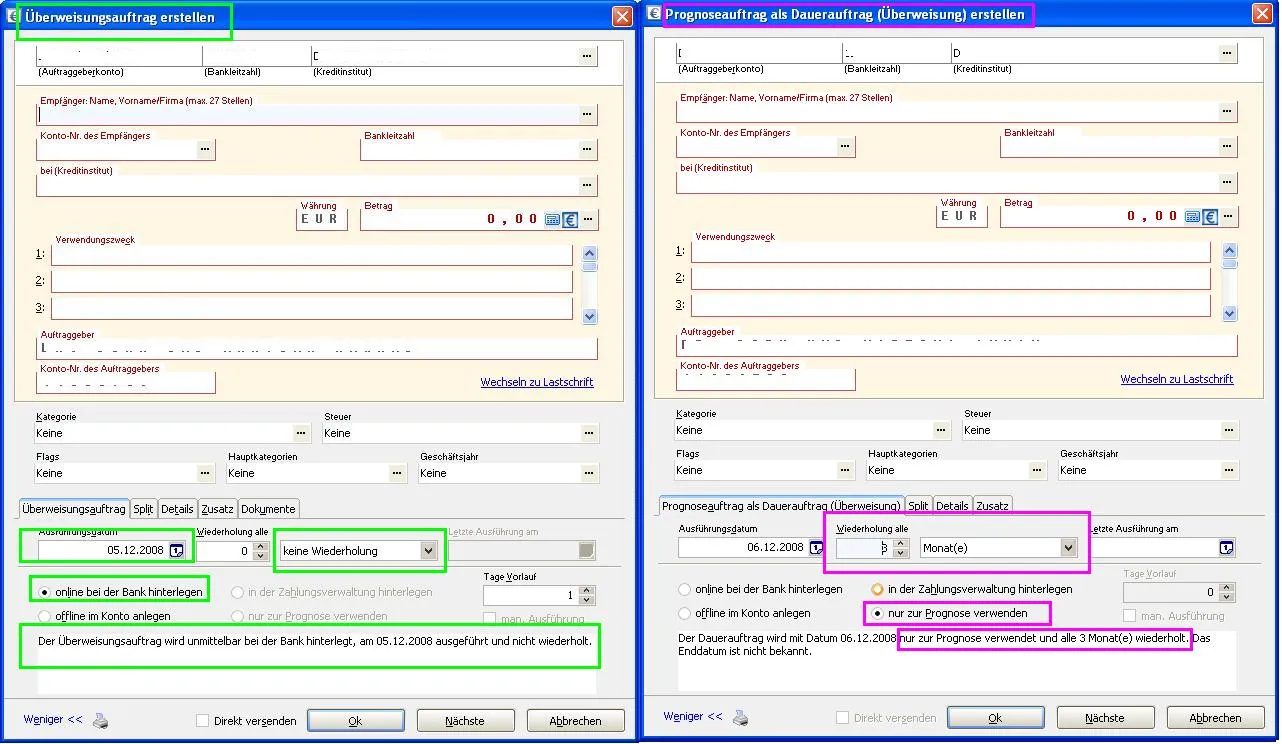
Task: Click printer icon in Prognoseauftrag dialog footer
Action: tap(740, 717)
